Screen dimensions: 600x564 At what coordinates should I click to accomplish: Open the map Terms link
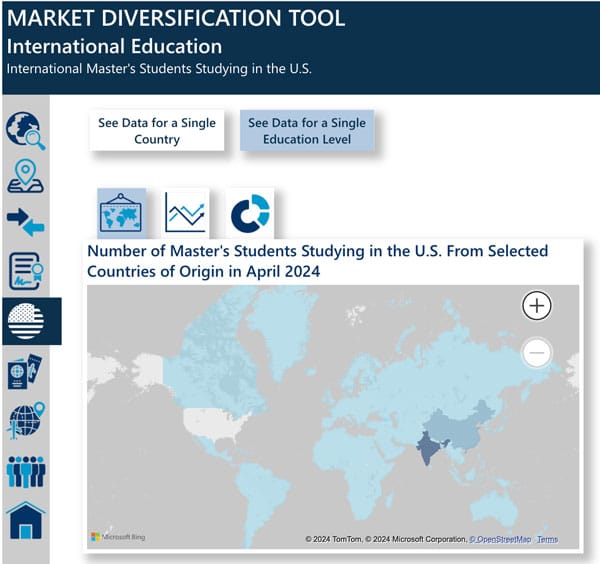point(547,539)
